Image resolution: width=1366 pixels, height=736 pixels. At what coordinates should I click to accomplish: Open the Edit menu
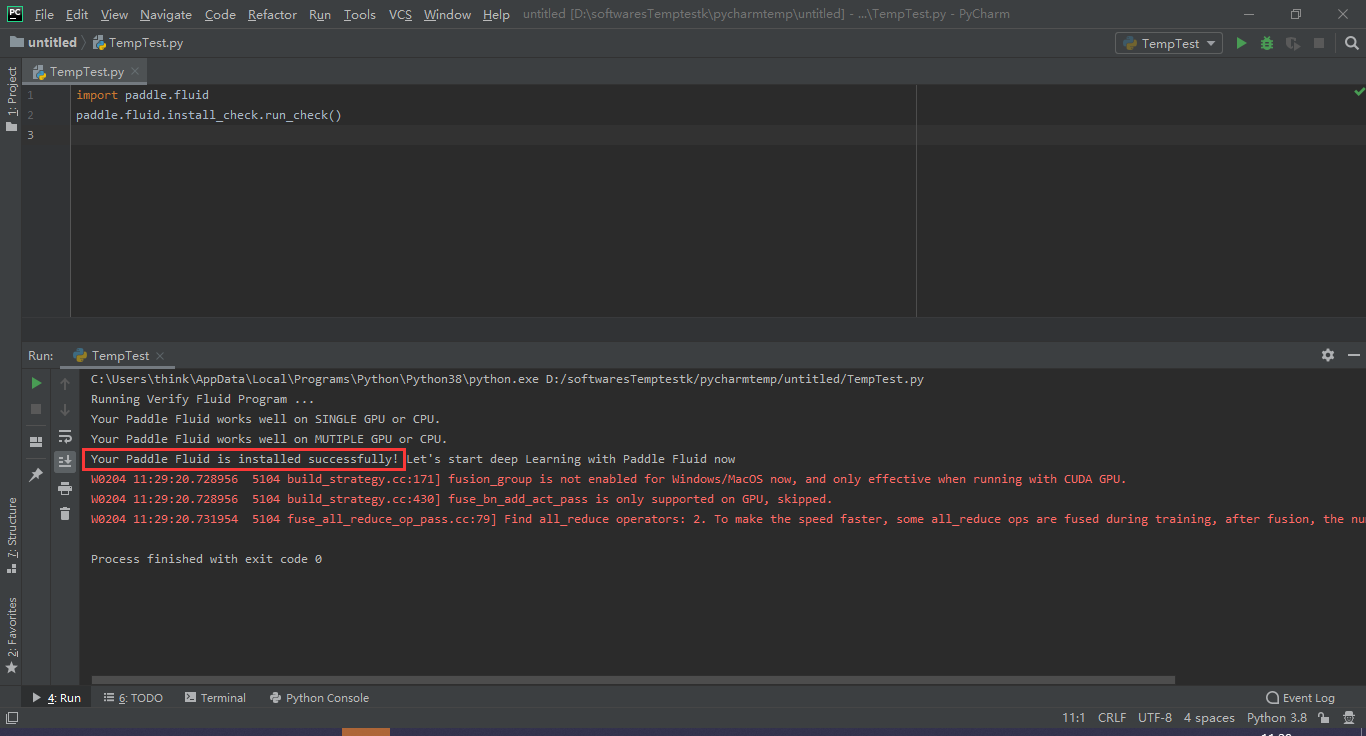(77, 14)
